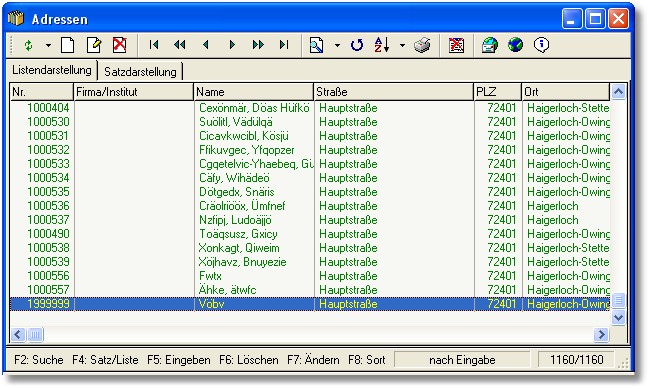Click the PLZ column header
The width and height of the screenshot is (649, 389).
coord(498,92)
